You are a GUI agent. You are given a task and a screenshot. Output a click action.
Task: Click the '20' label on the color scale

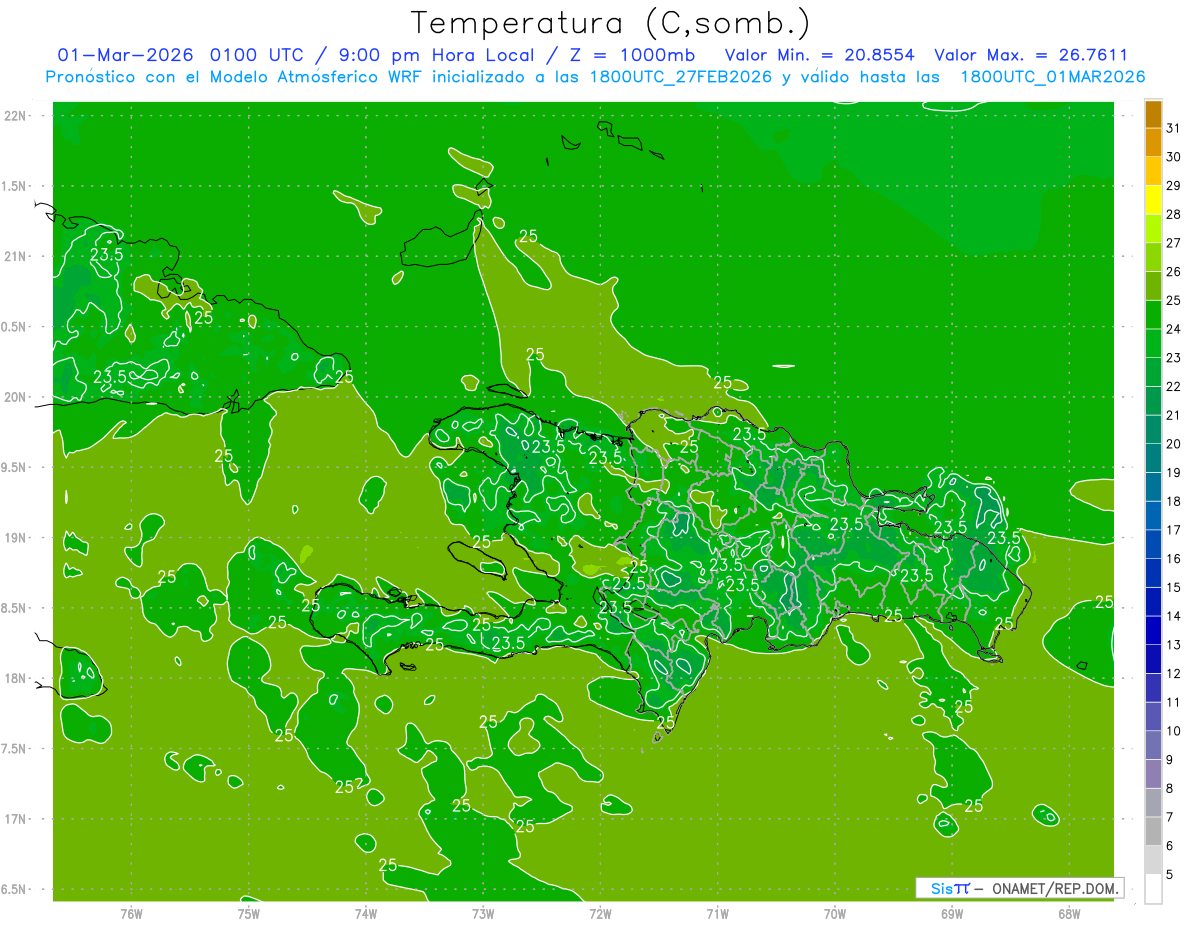click(x=1173, y=444)
